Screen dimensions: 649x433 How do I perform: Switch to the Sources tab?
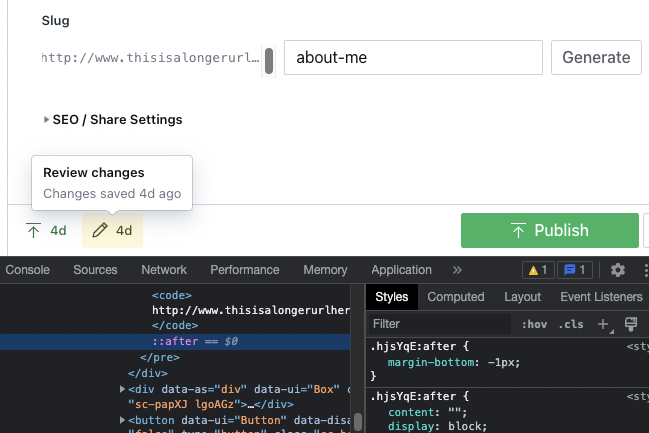tap(95, 270)
